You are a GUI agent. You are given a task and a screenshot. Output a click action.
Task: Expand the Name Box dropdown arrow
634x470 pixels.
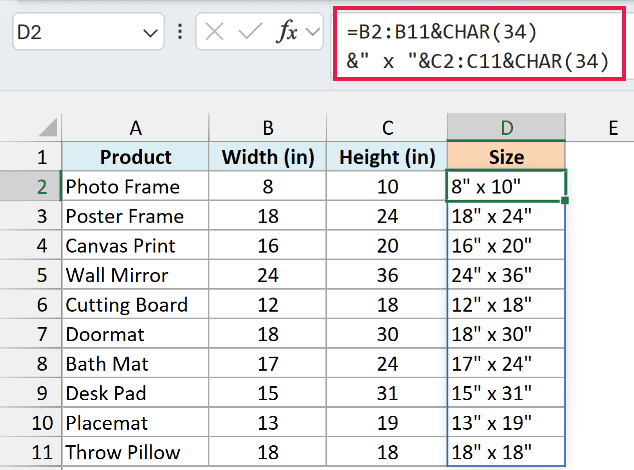pos(150,32)
